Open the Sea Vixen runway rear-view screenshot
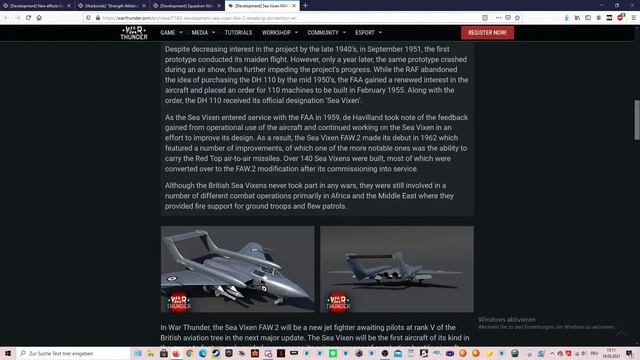 397,269
